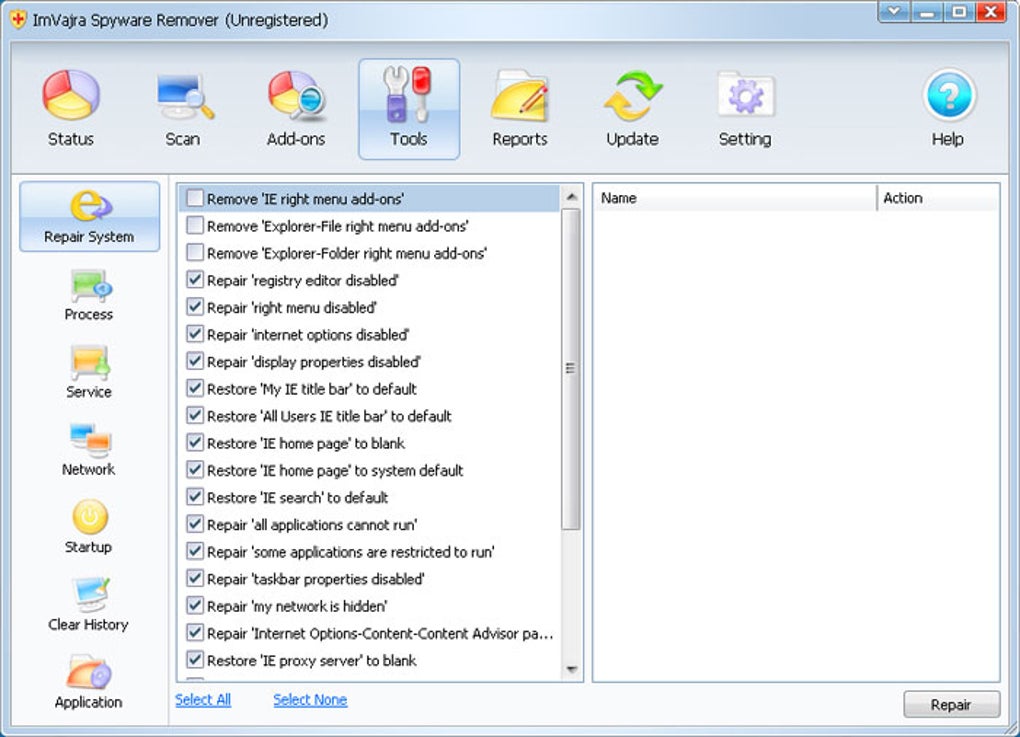This screenshot has width=1020, height=737.
Task: Open the Startup sidebar tool
Action: (x=89, y=527)
